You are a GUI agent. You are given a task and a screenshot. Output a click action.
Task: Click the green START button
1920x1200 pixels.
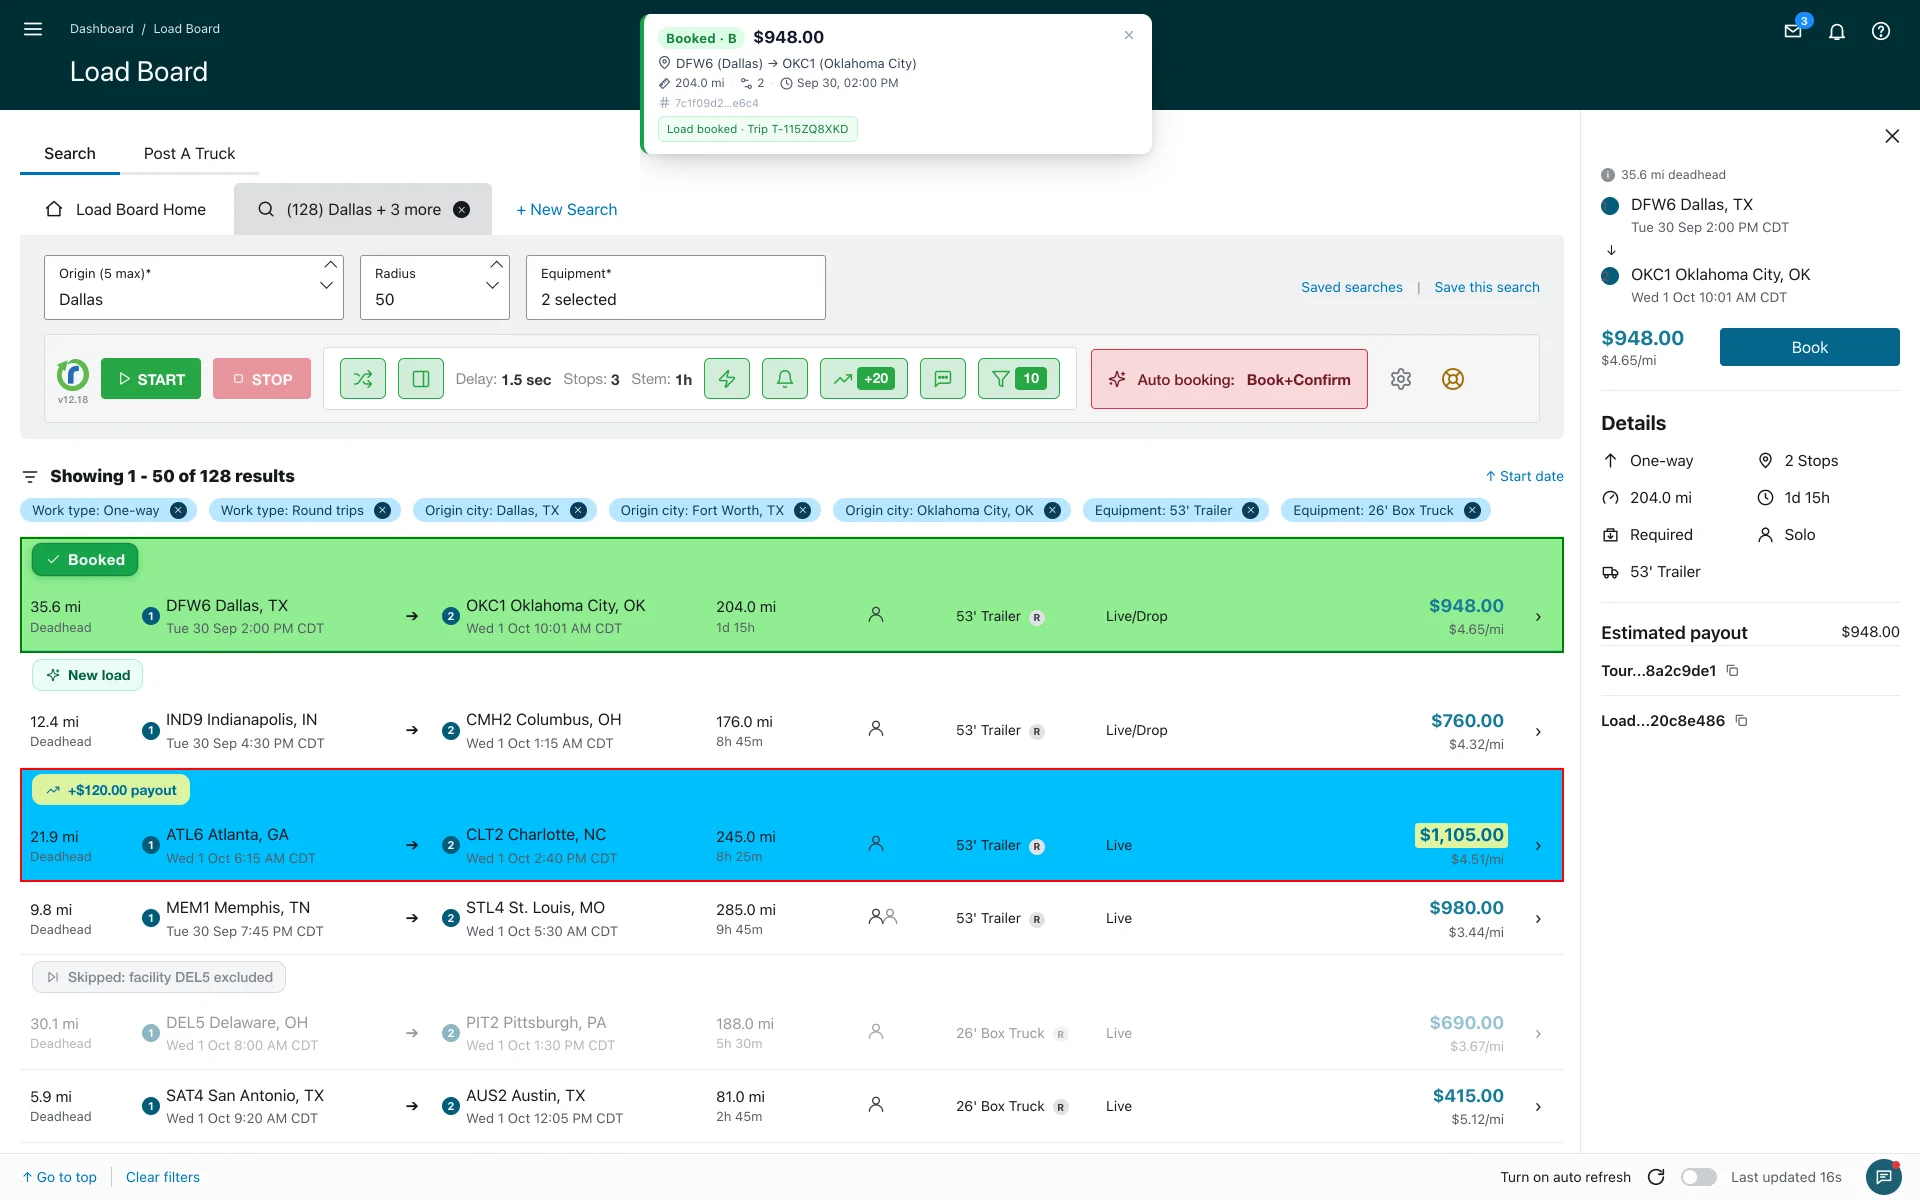coord(151,379)
